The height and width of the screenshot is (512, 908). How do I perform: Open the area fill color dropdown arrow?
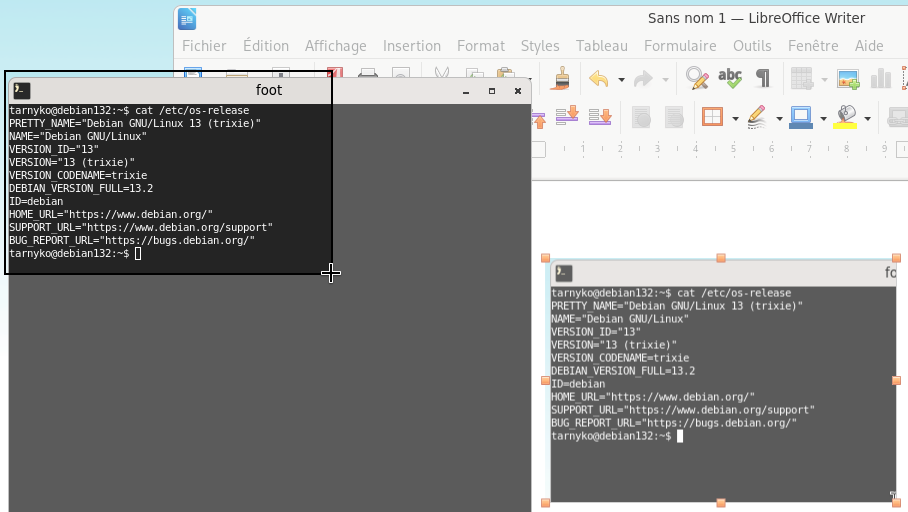(x=867, y=119)
